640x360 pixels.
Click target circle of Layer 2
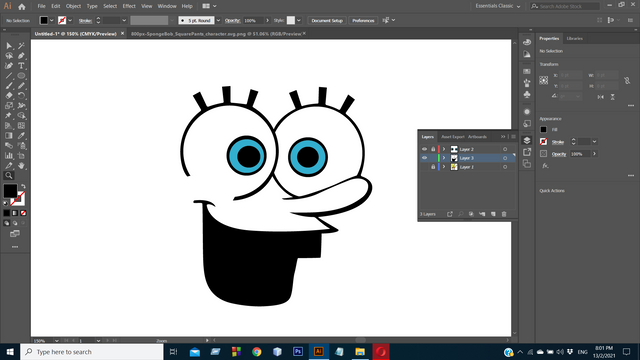point(505,149)
